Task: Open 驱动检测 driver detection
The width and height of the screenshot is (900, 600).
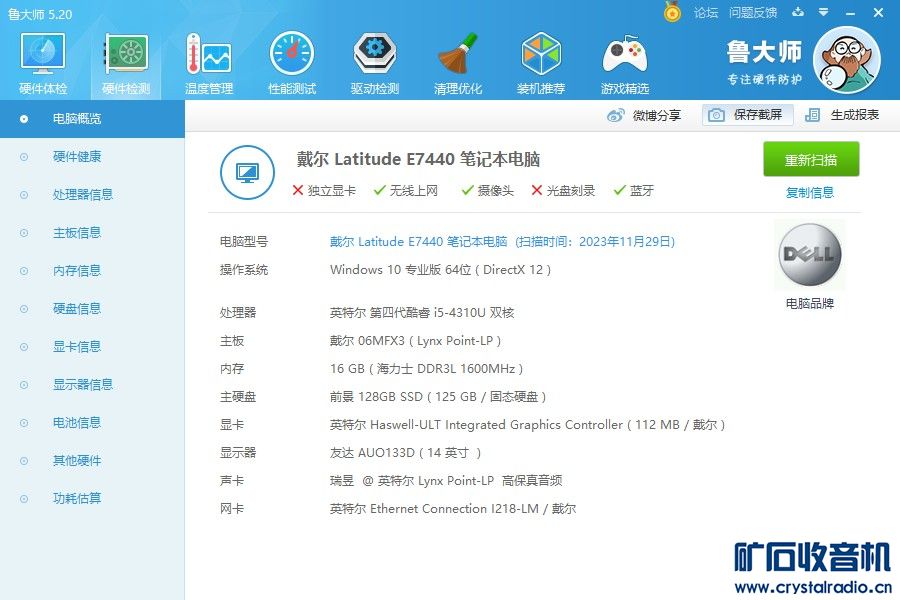Action: click(x=374, y=64)
